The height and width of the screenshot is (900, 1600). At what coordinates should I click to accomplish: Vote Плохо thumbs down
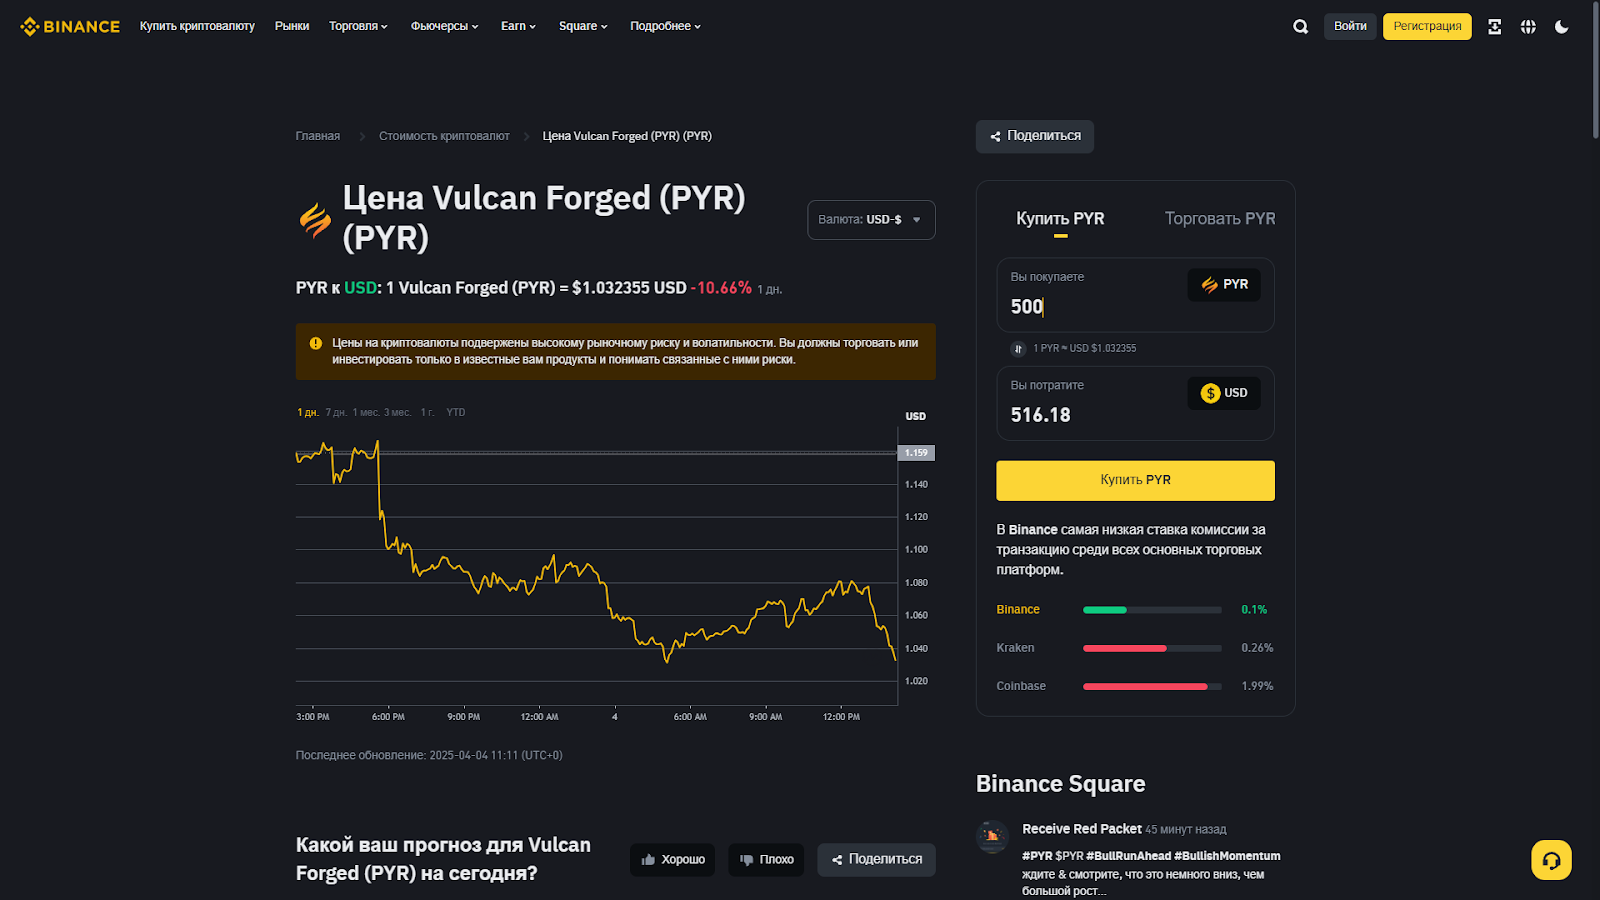point(766,860)
